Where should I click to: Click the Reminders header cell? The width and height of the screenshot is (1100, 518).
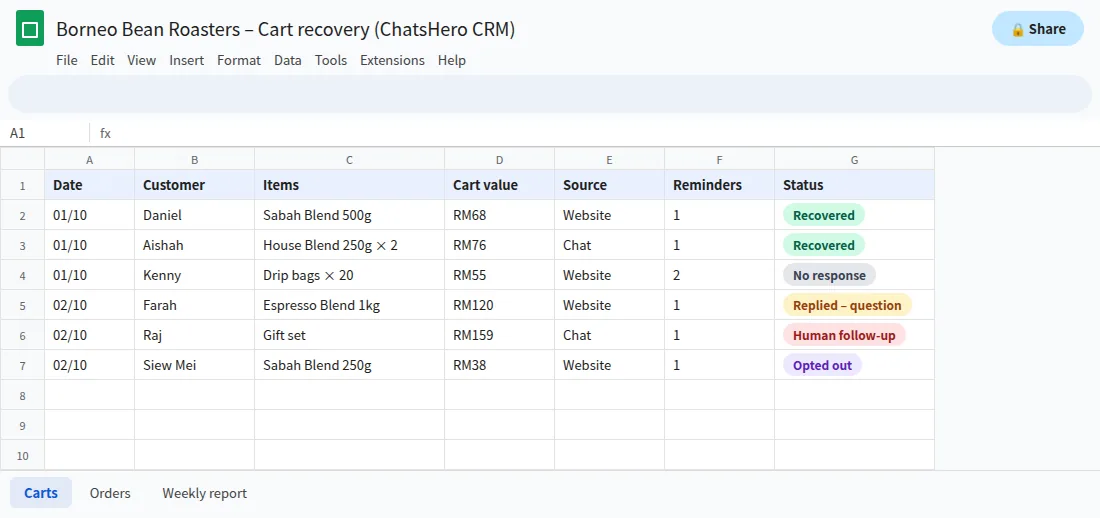pos(720,185)
